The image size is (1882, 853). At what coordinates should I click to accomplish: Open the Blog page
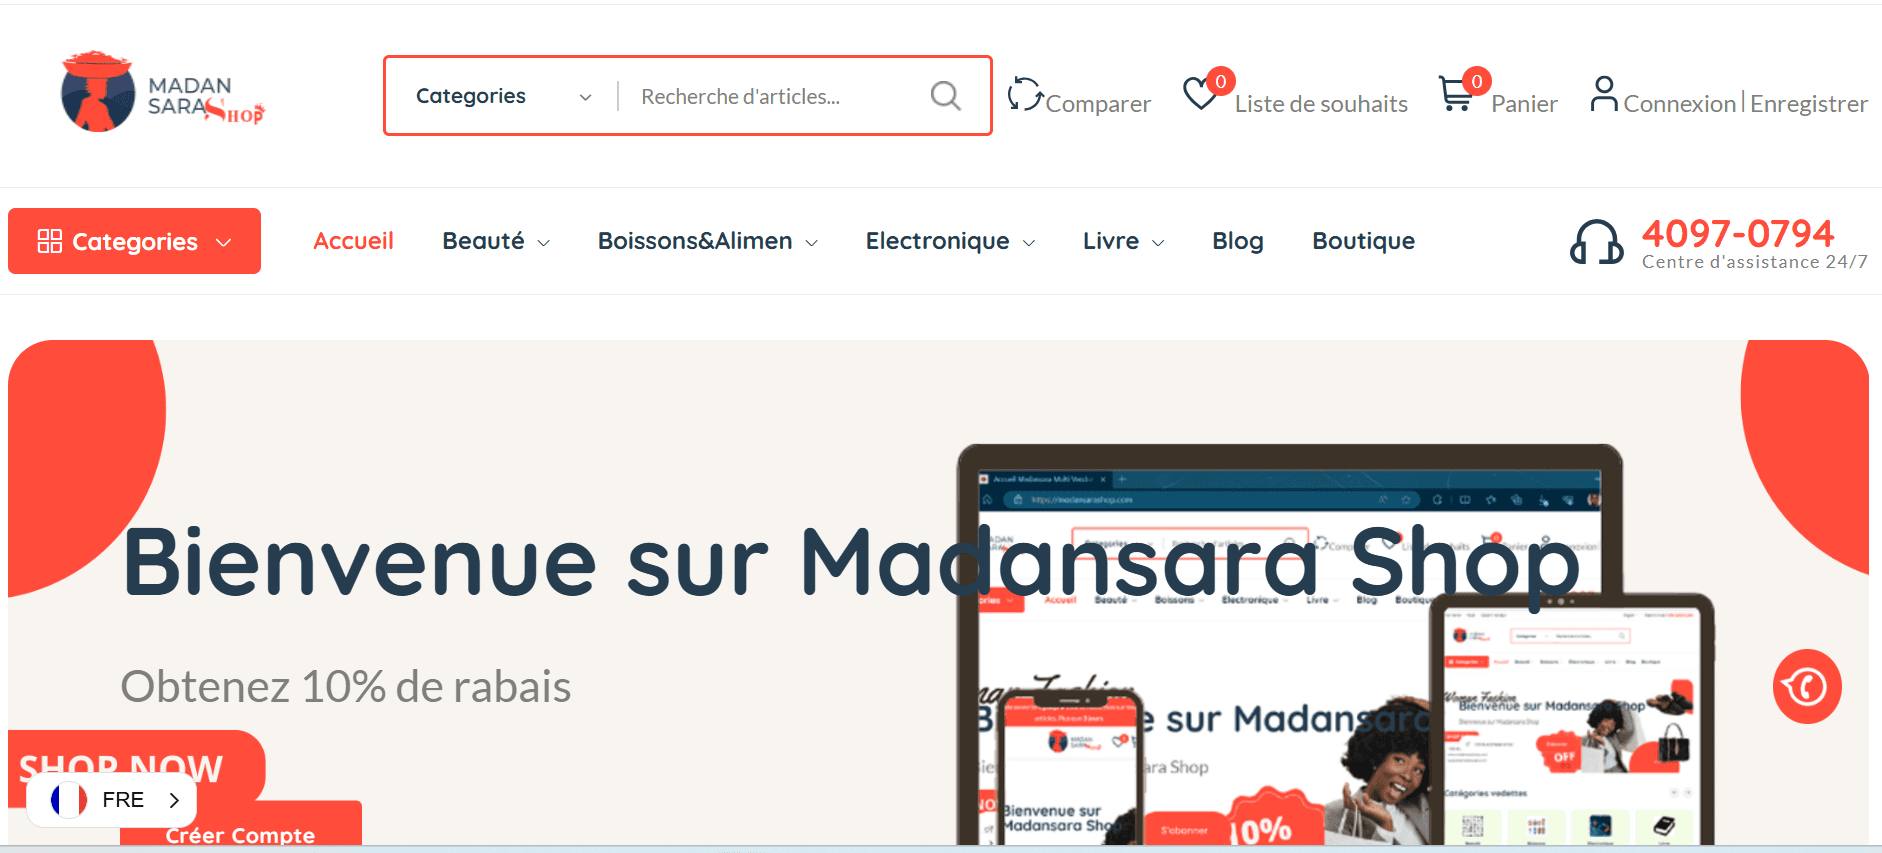[x=1238, y=241]
